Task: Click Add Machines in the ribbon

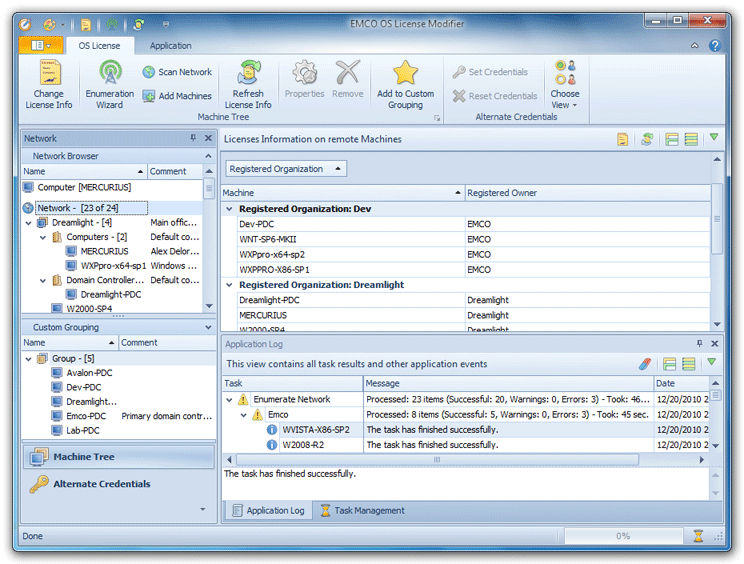Action: [x=177, y=96]
